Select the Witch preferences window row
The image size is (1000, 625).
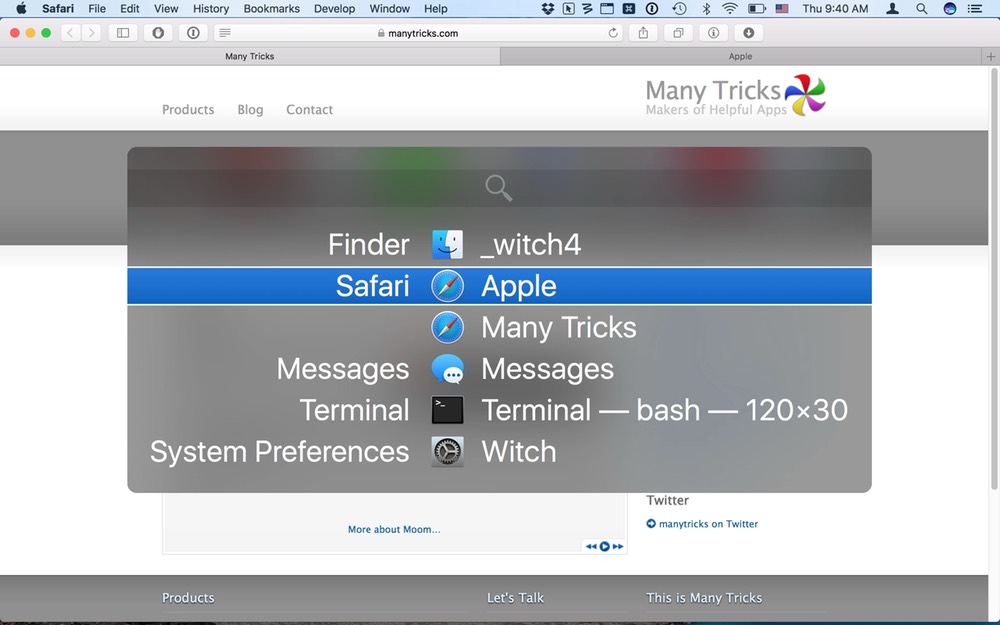(499, 452)
